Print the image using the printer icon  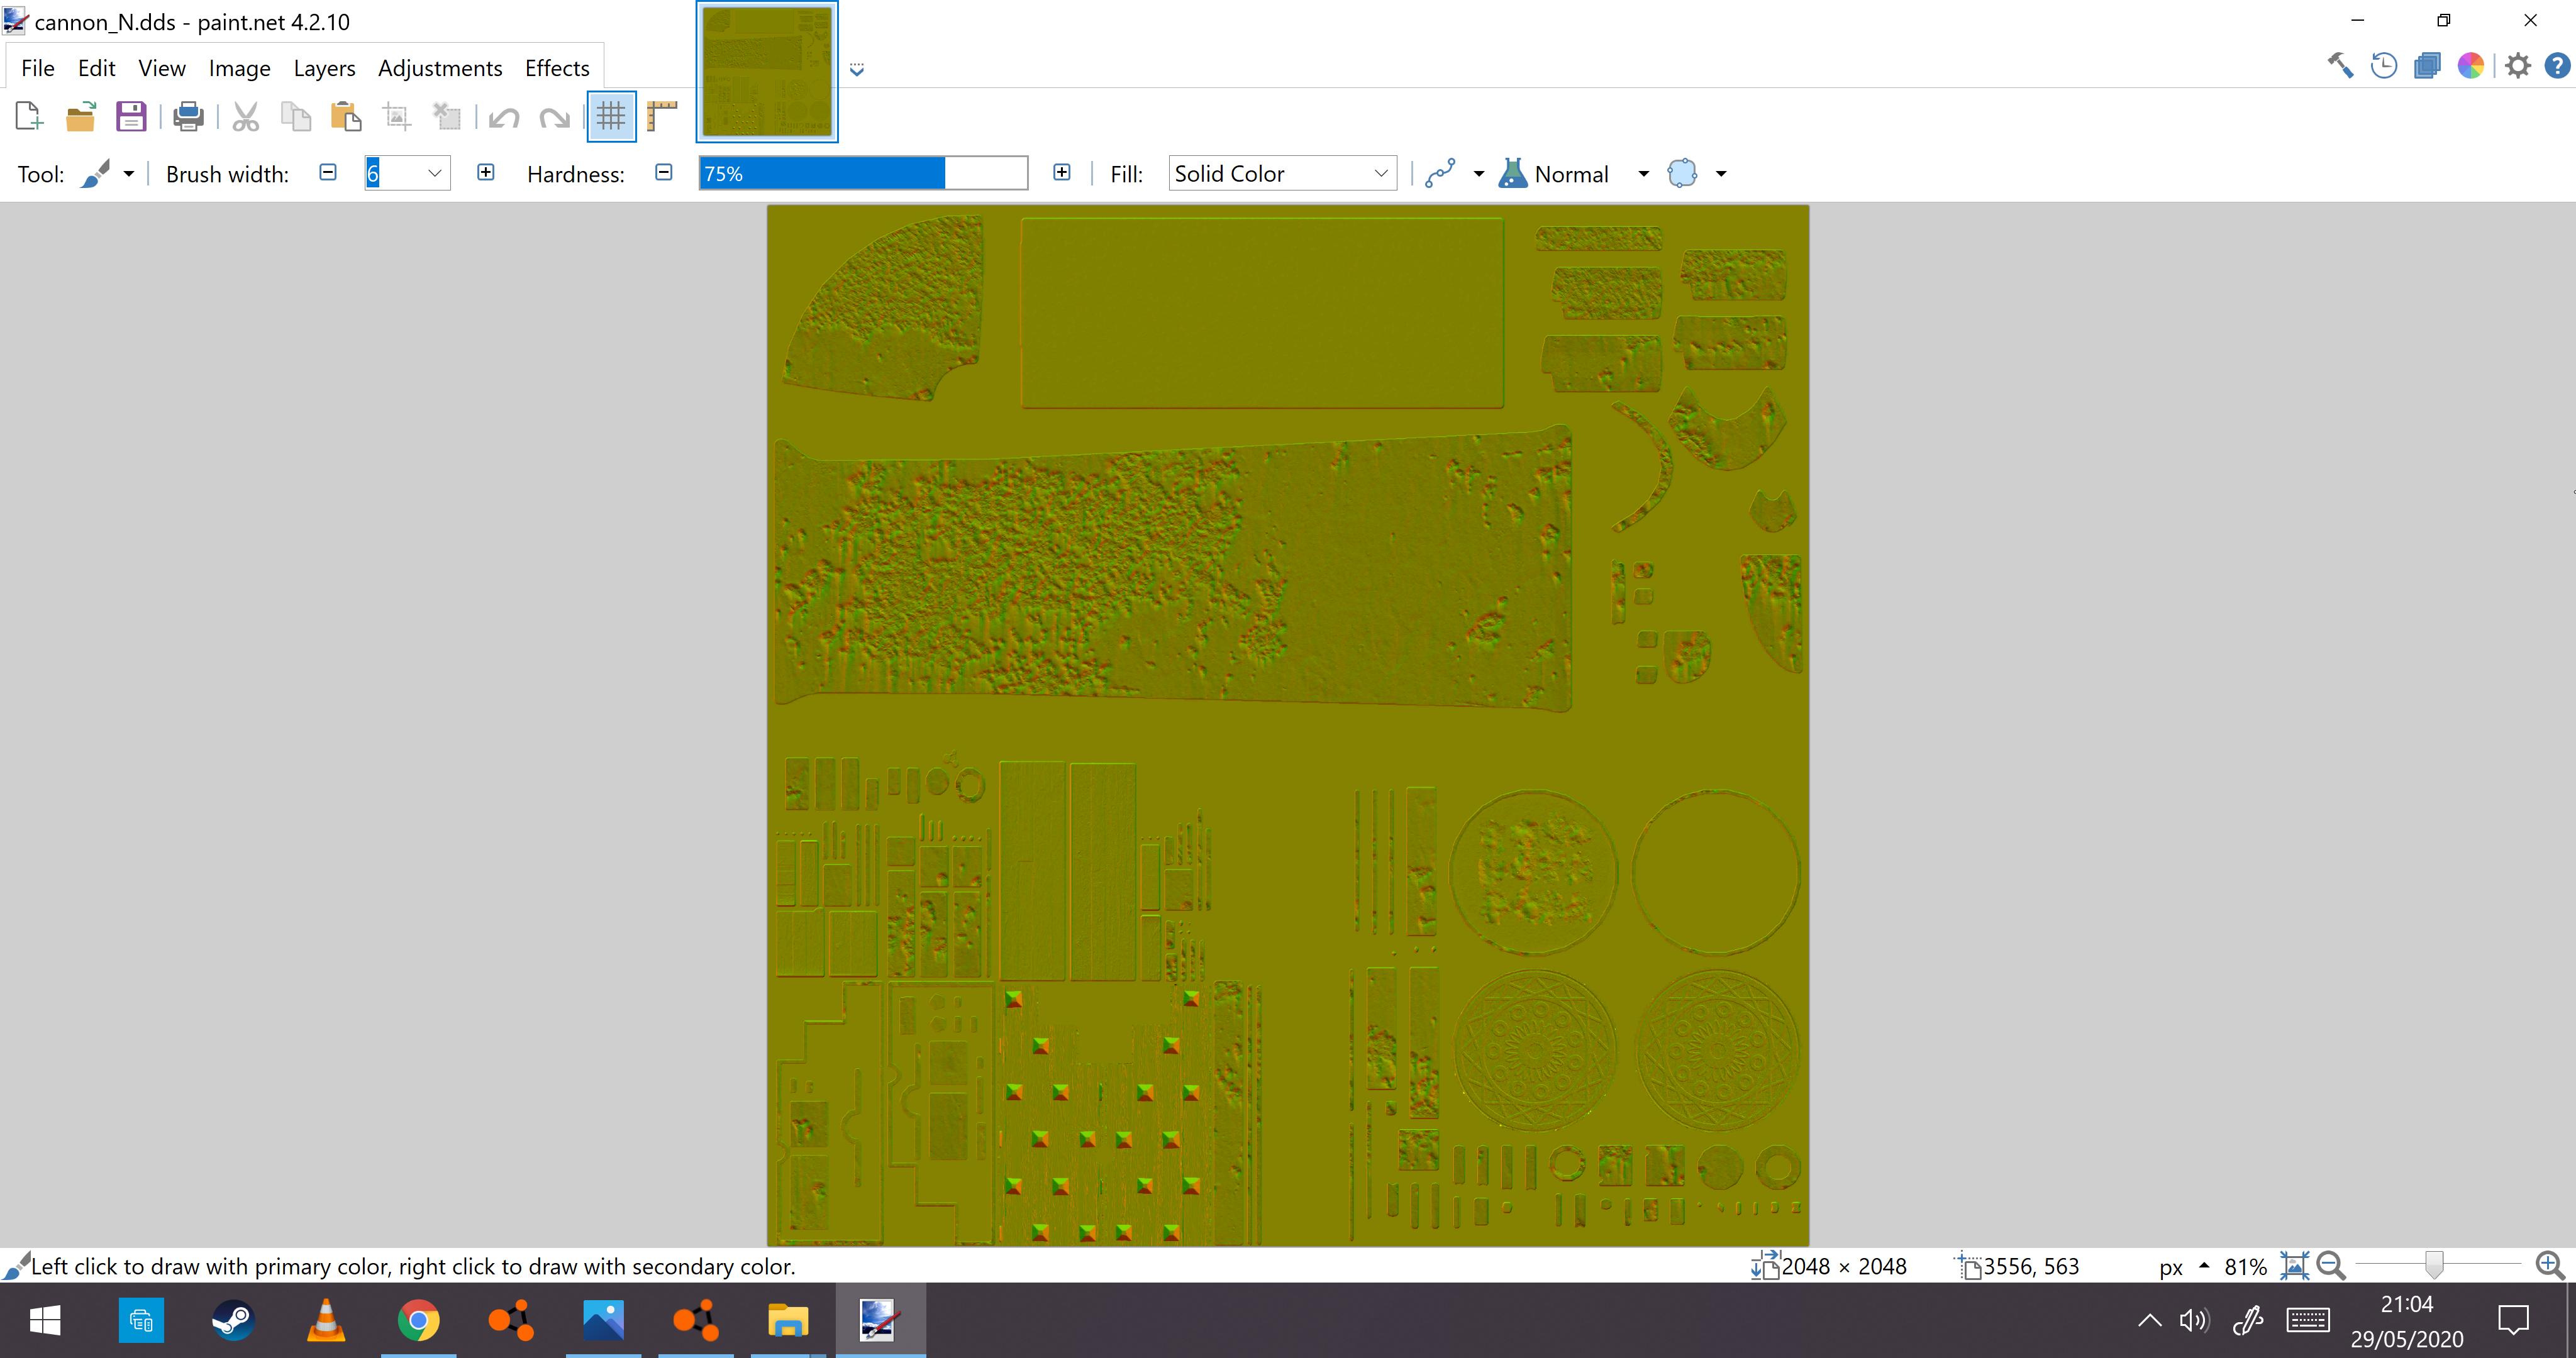[188, 117]
